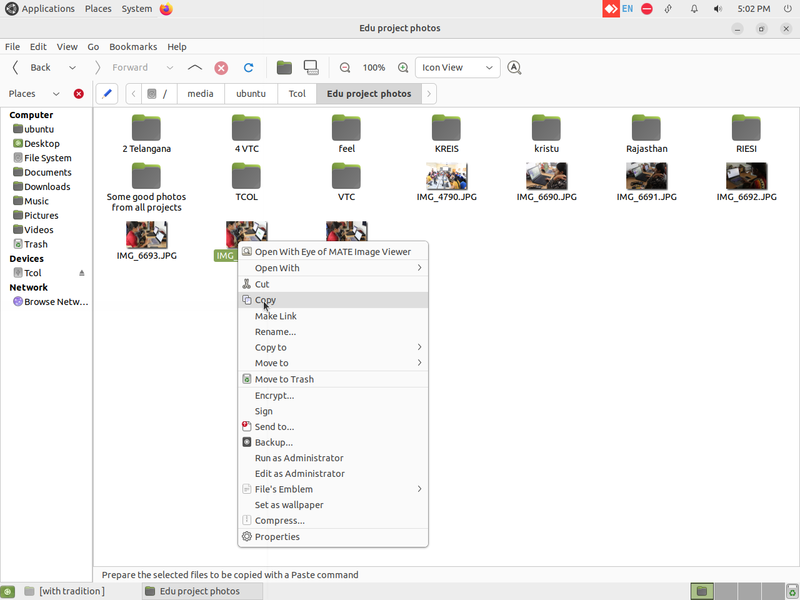Image resolution: width=800 pixels, height=600 pixels.
Task: Expand the Move to submenu
Action: [x=333, y=363]
